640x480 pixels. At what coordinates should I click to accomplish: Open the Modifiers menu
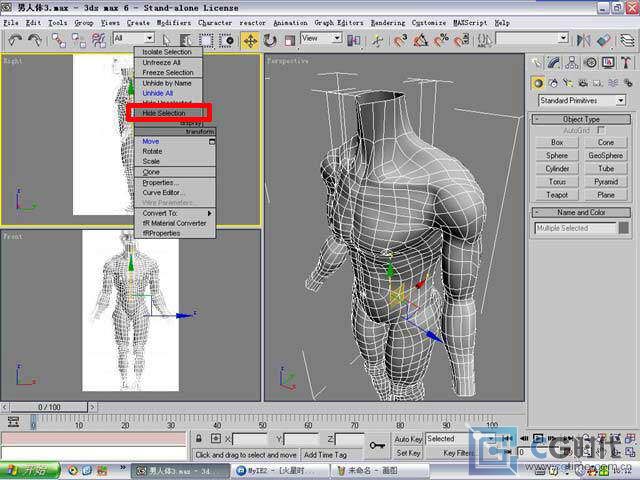tap(173, 23)
